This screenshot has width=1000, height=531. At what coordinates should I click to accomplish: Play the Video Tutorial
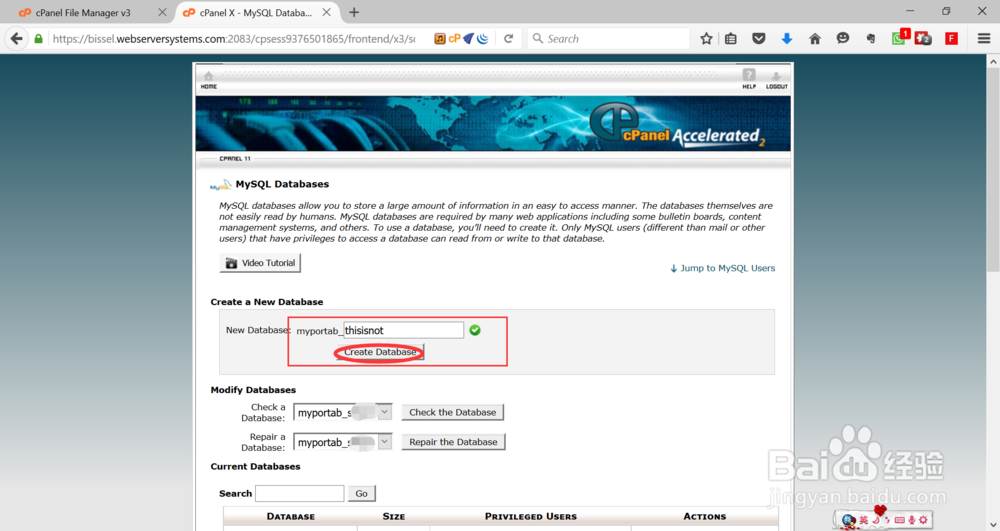260,263
